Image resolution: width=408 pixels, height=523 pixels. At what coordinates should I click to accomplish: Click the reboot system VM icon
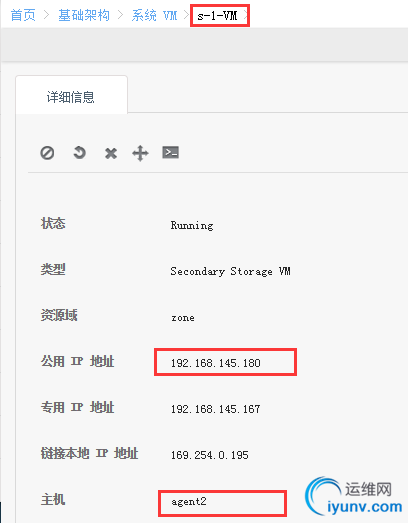point(79,153)
